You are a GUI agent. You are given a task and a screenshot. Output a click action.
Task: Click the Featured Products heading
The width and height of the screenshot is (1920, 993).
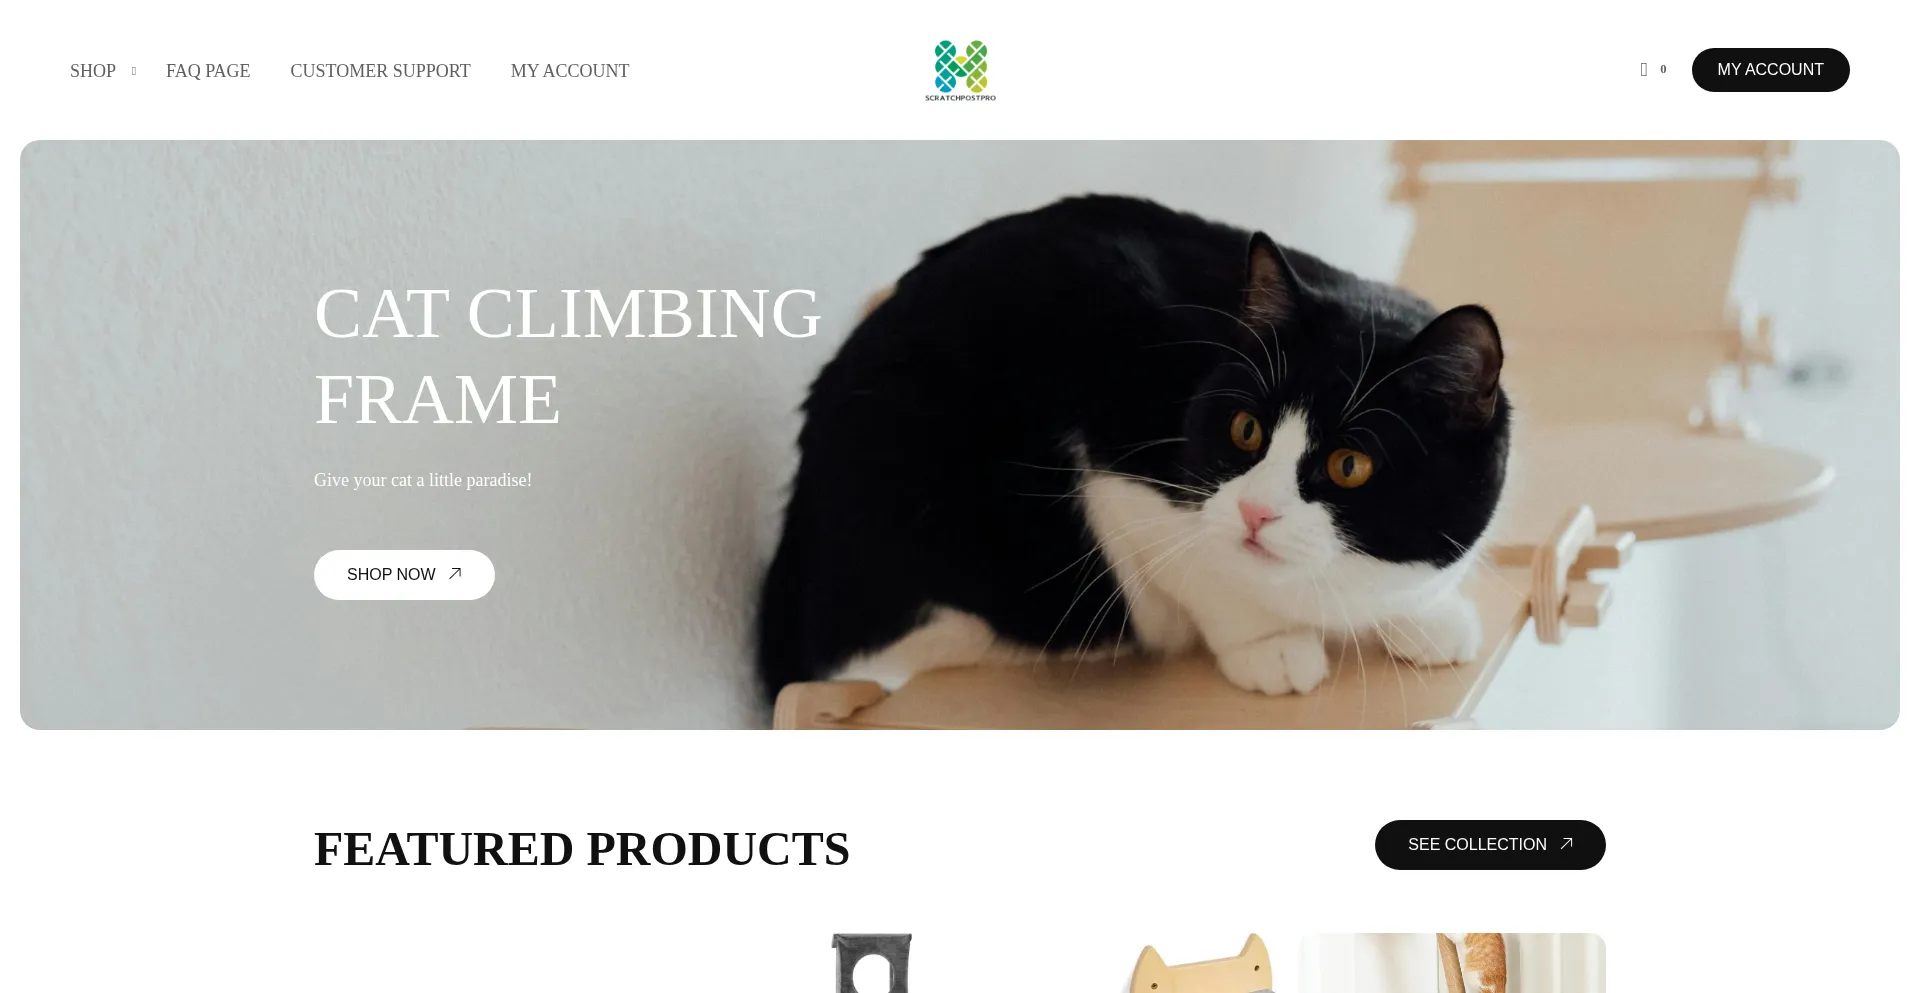tap(582, 849)
